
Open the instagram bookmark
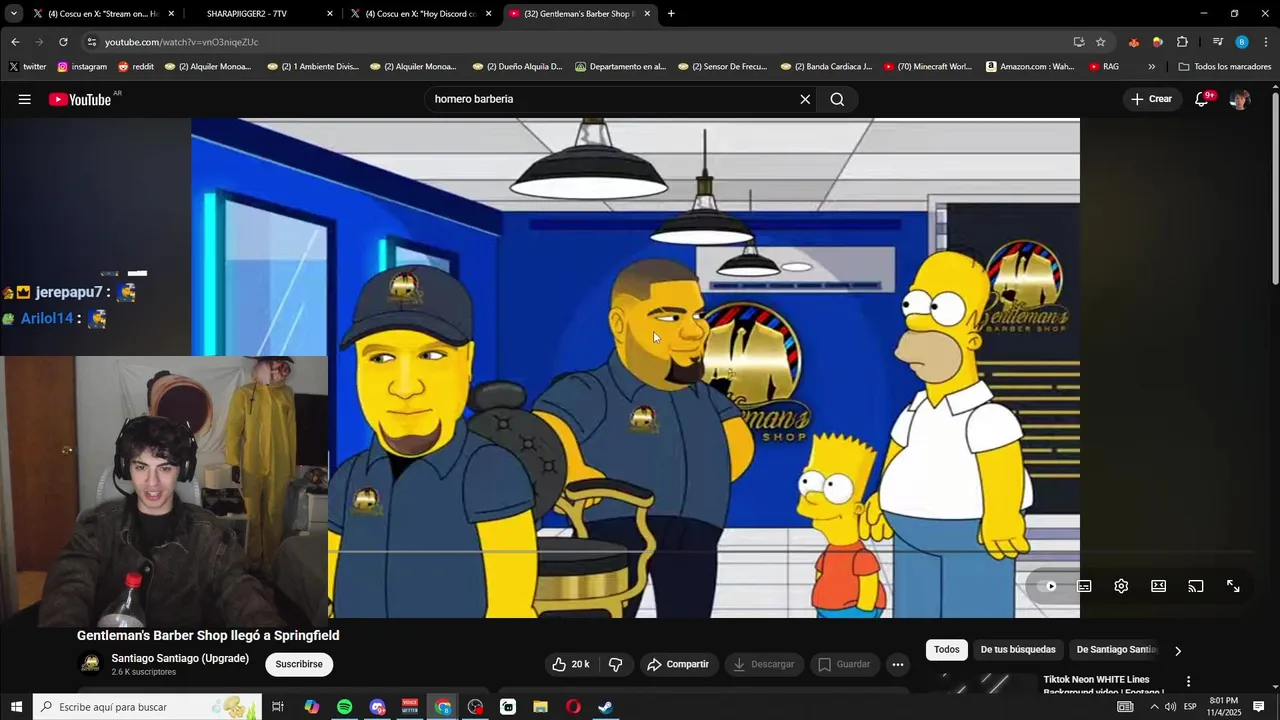tap(82, 67)
